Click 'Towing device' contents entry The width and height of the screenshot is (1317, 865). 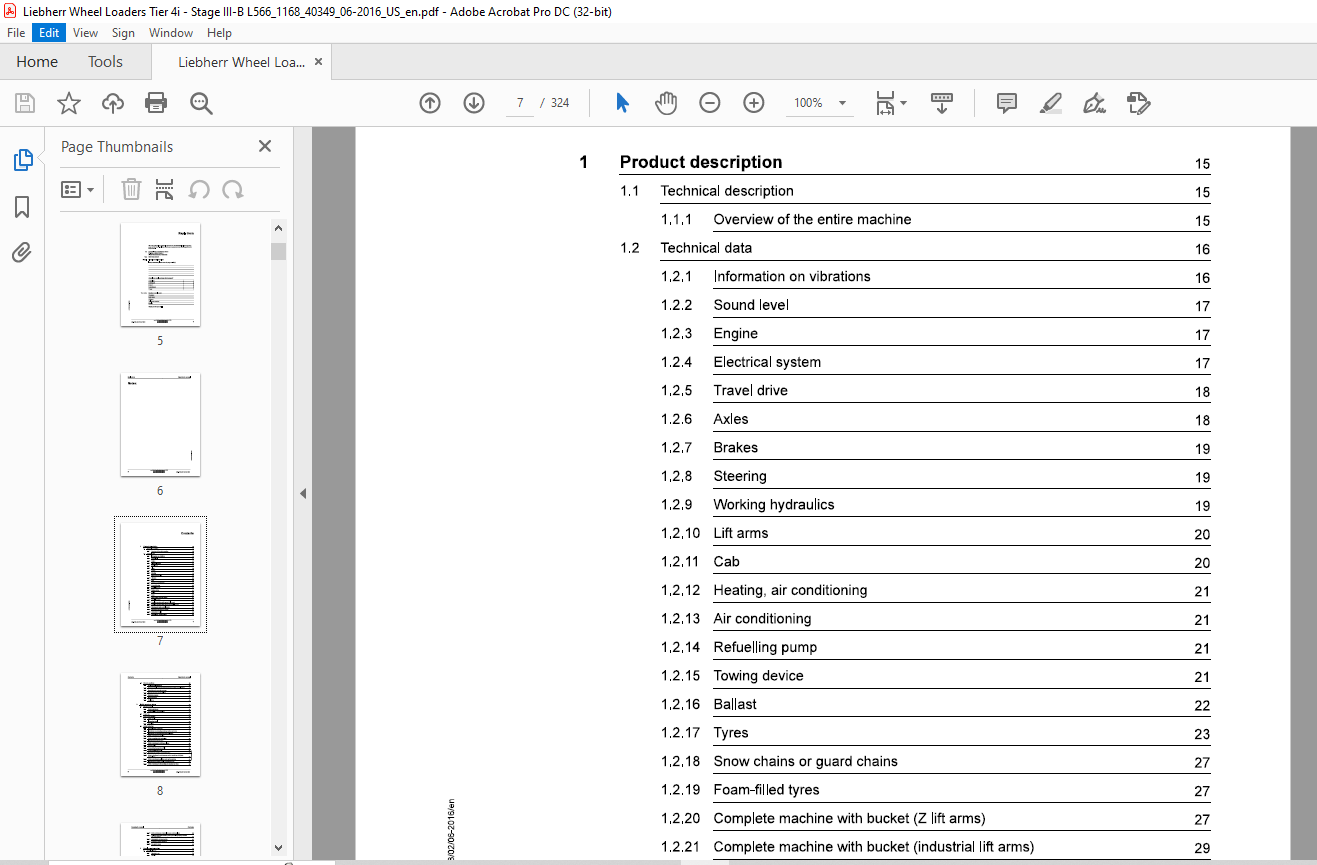pyautogui.click(x=758, y=676)
